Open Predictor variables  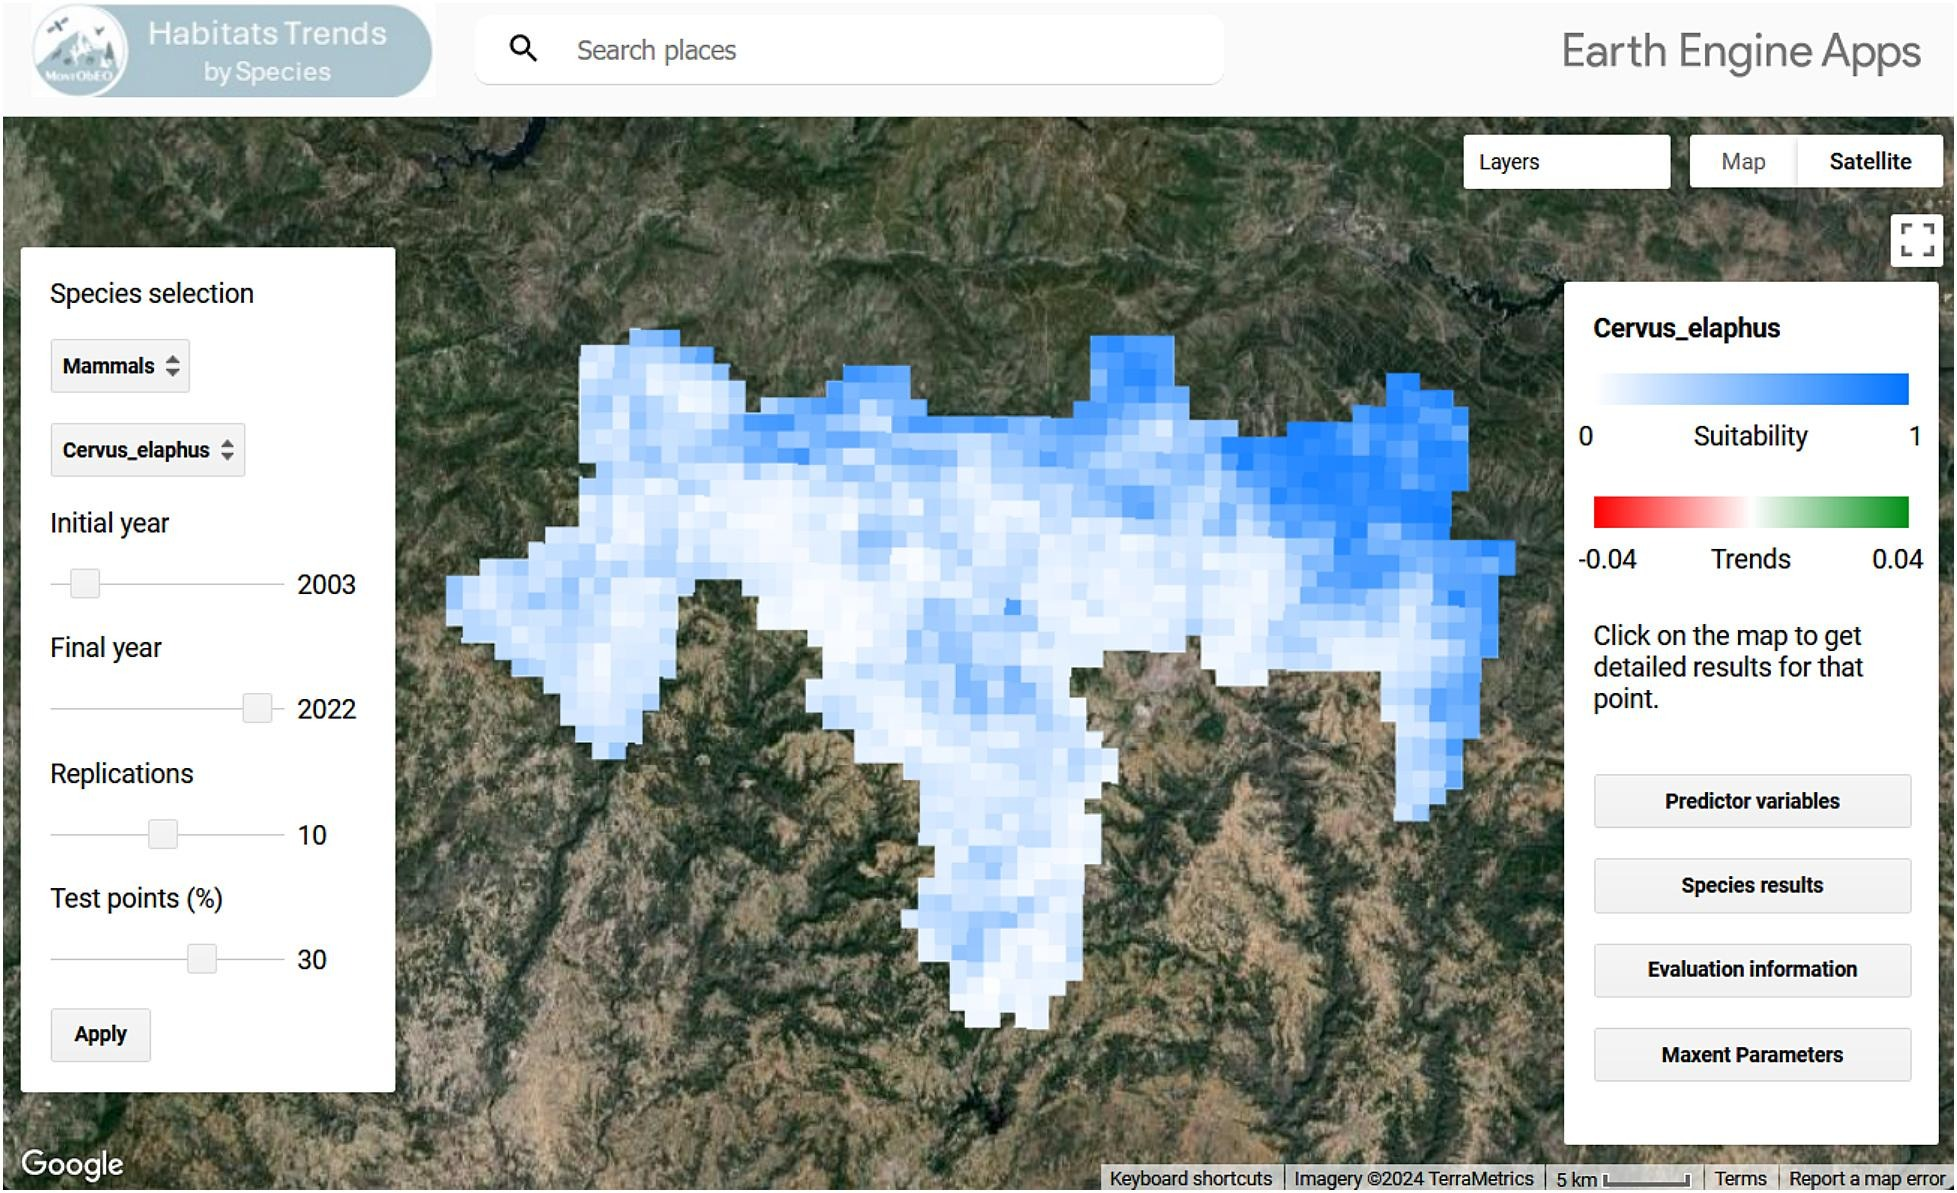coord(1751,801)
